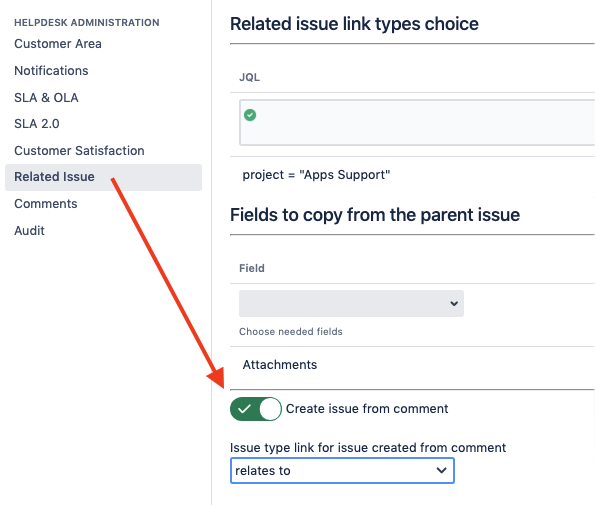Open Customer Area in sidebar
Image resolution: width=595 pixels, height=505 pixels.
click(x=58, y=44)
